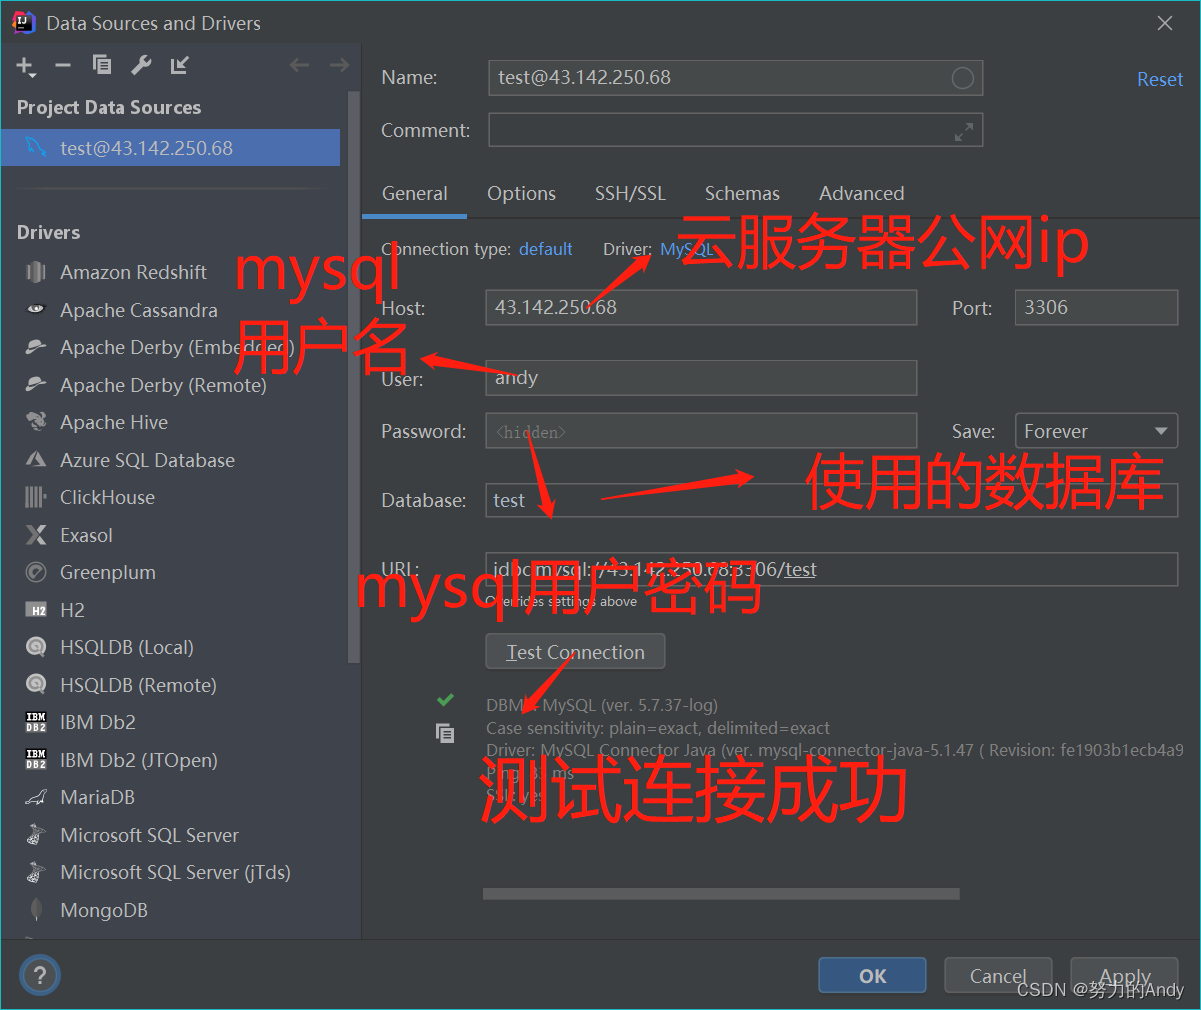Click the Reset link
Image resolution: width=1201 pixels, height=1010 pixels.
pos(1160,80)
